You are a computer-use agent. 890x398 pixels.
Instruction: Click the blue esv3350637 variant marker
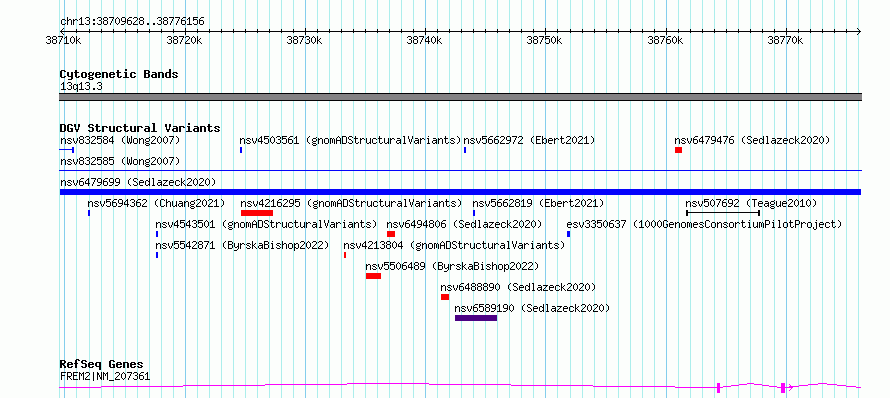tap(568, 234)
